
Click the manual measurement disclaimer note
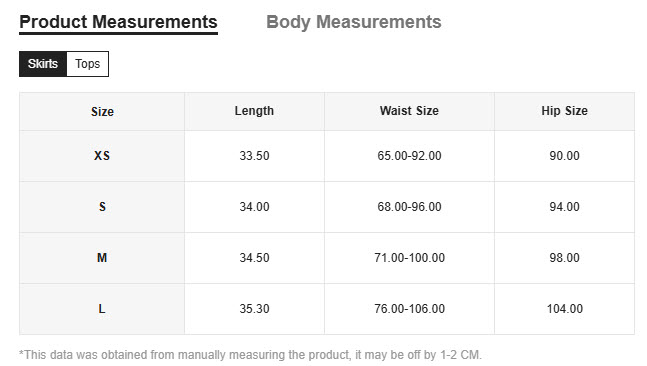[250, 355]
